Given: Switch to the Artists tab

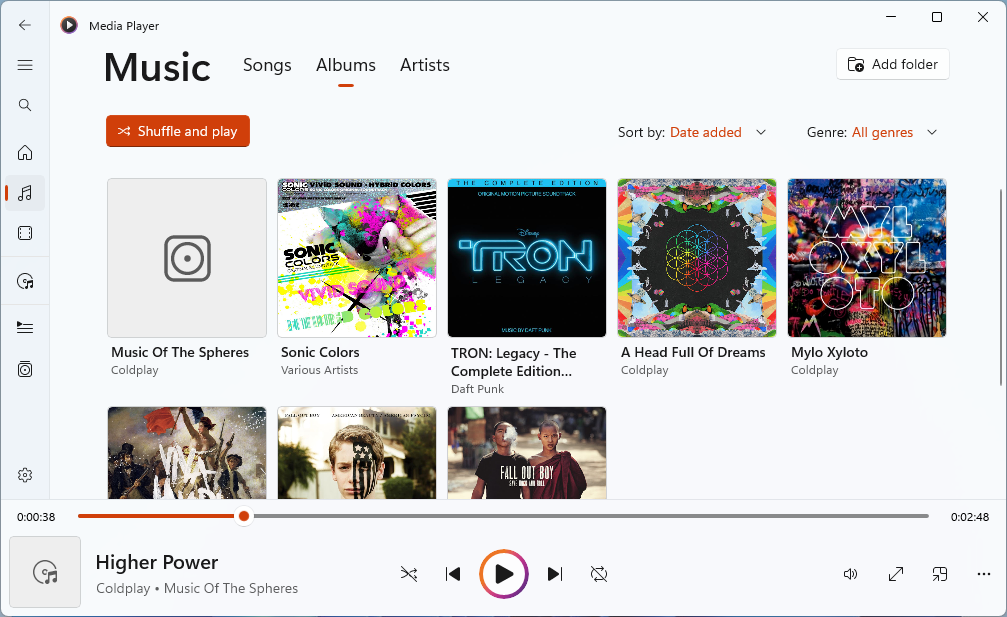Looking at the screenshot, I should [425, 65].
